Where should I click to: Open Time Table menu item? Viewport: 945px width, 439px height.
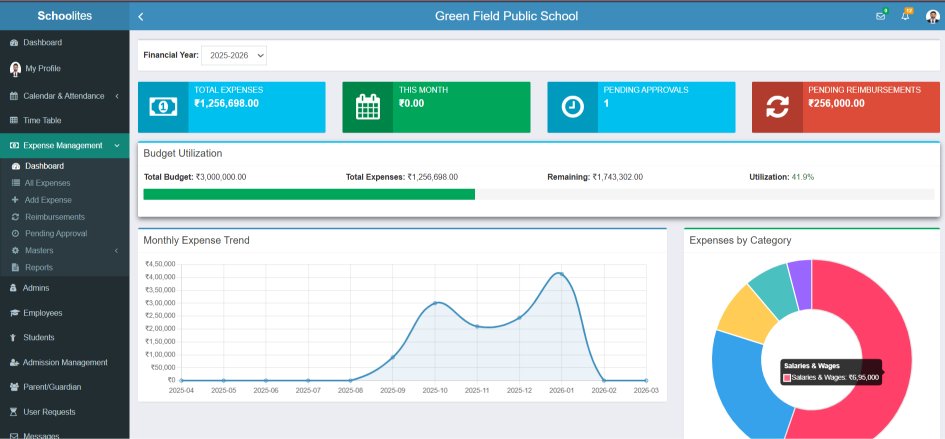pyautogui.click(x=64, y=121)
